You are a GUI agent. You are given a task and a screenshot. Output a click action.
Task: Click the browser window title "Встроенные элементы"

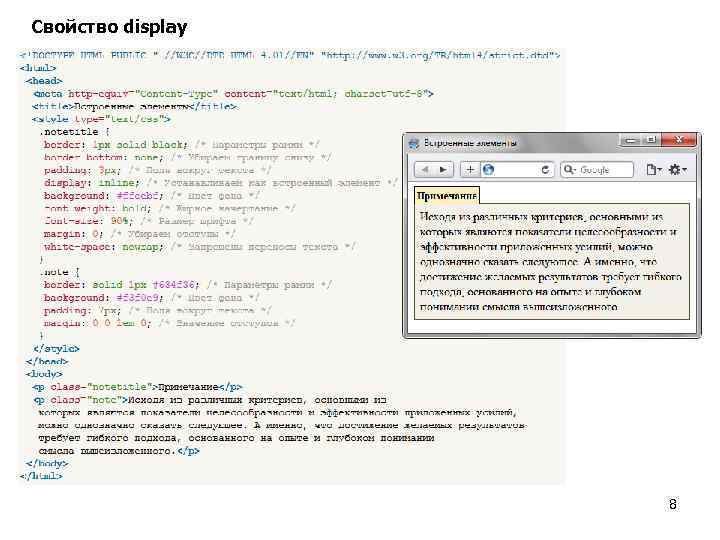click(470, 143)
